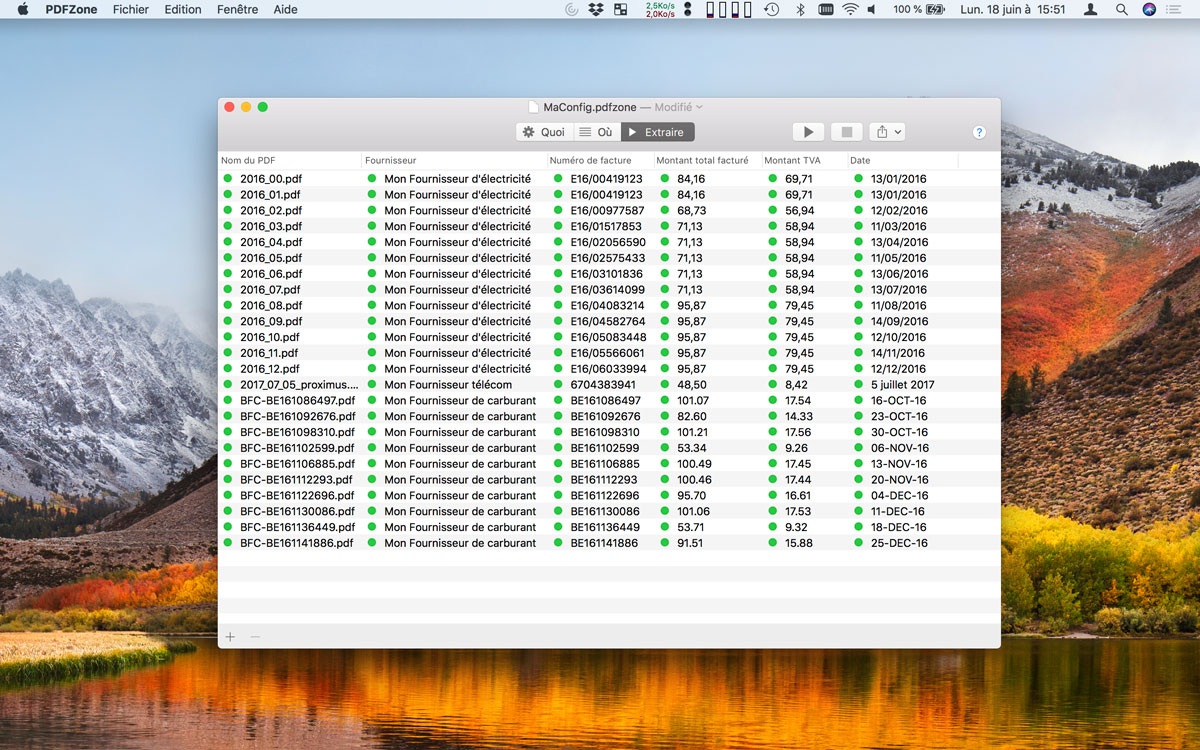Switch to the Où tab
The width and height of the screenshot is (1200, 750).
coord(596,132)
